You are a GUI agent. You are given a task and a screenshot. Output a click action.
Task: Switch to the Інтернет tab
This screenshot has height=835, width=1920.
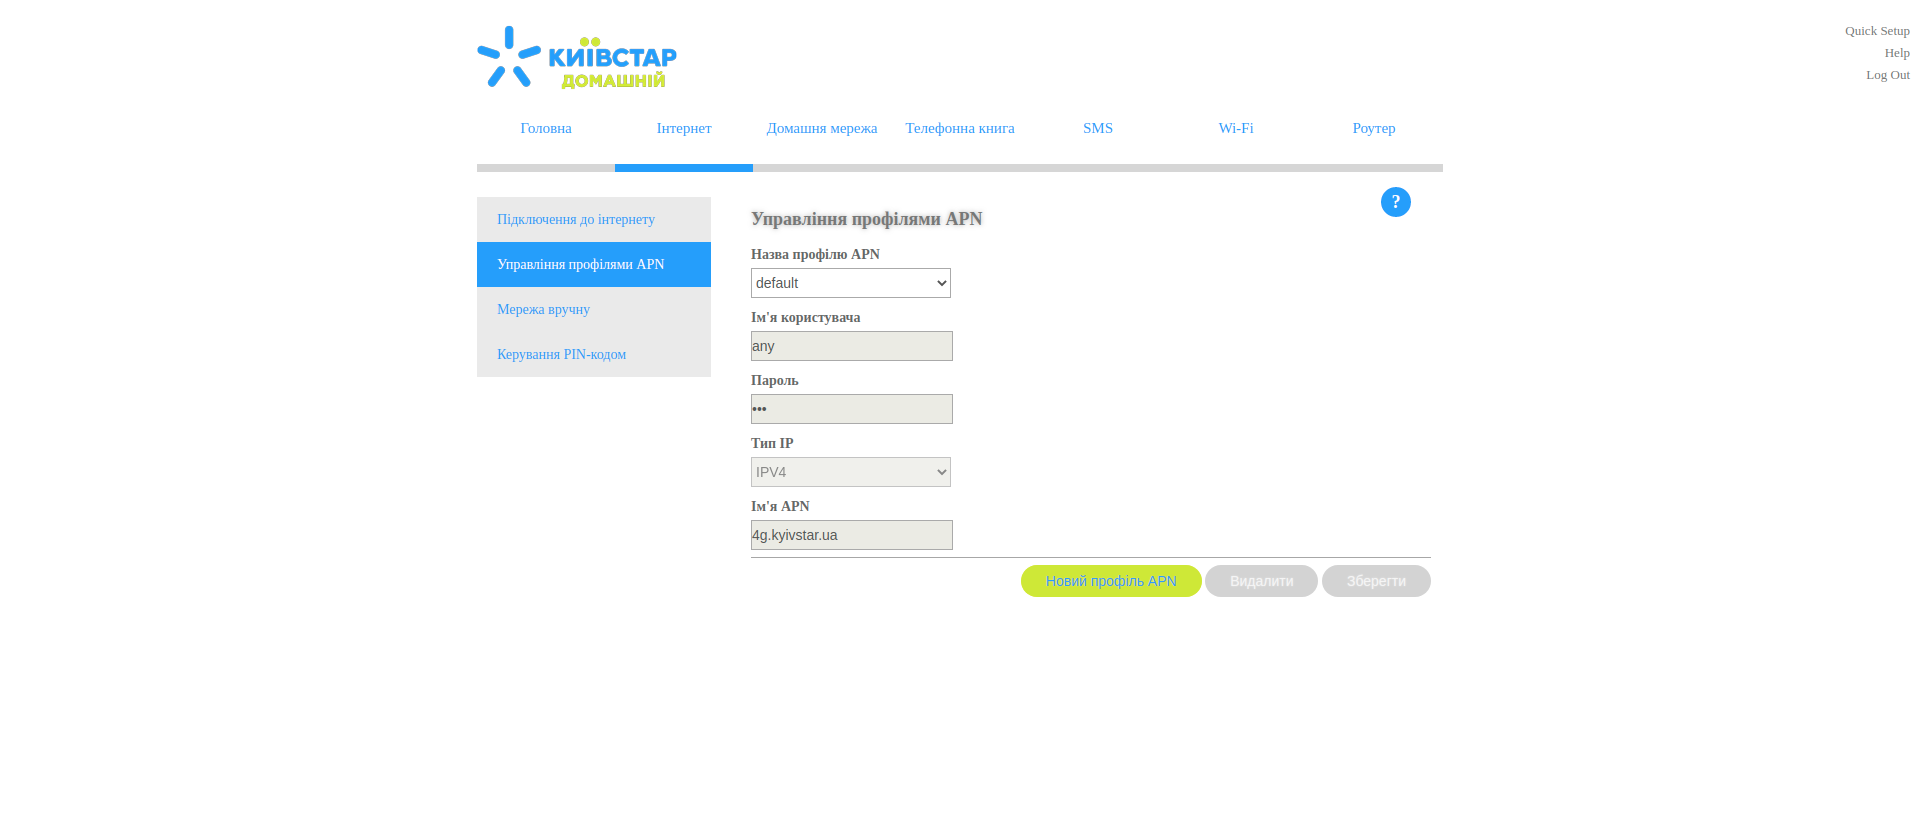coord(684,128)
